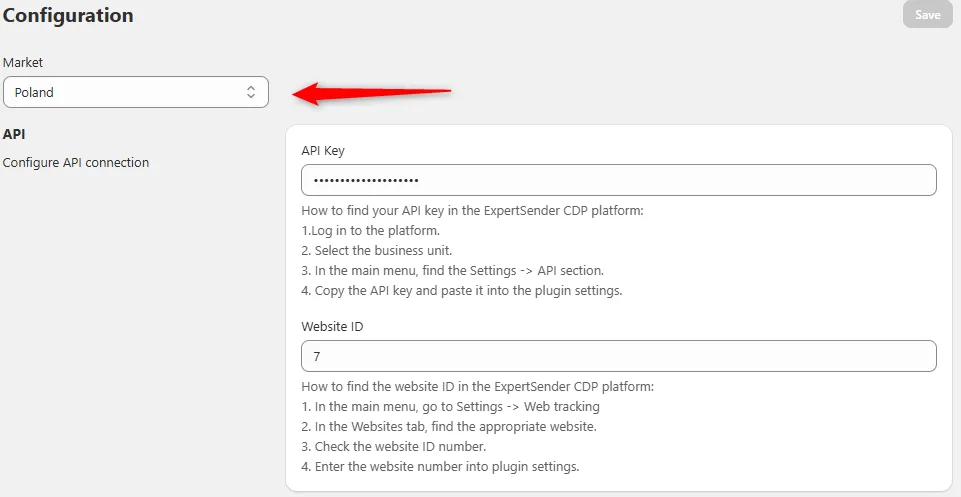Click the 'Select the business unit' step
Image resolution: width=961 pixels, height=497 pixels.
377,251
